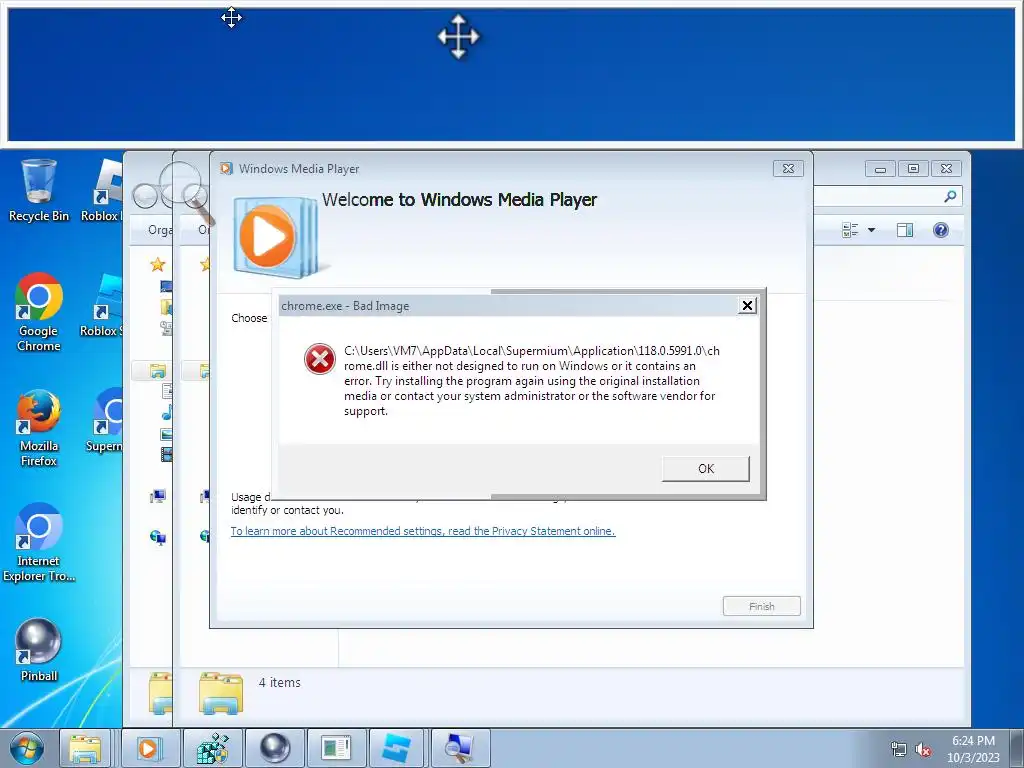The width and height of the screenshot is (1024, 768).
Task: Switch to the Pinball taskbar button
Action: [x=275, y=748]
